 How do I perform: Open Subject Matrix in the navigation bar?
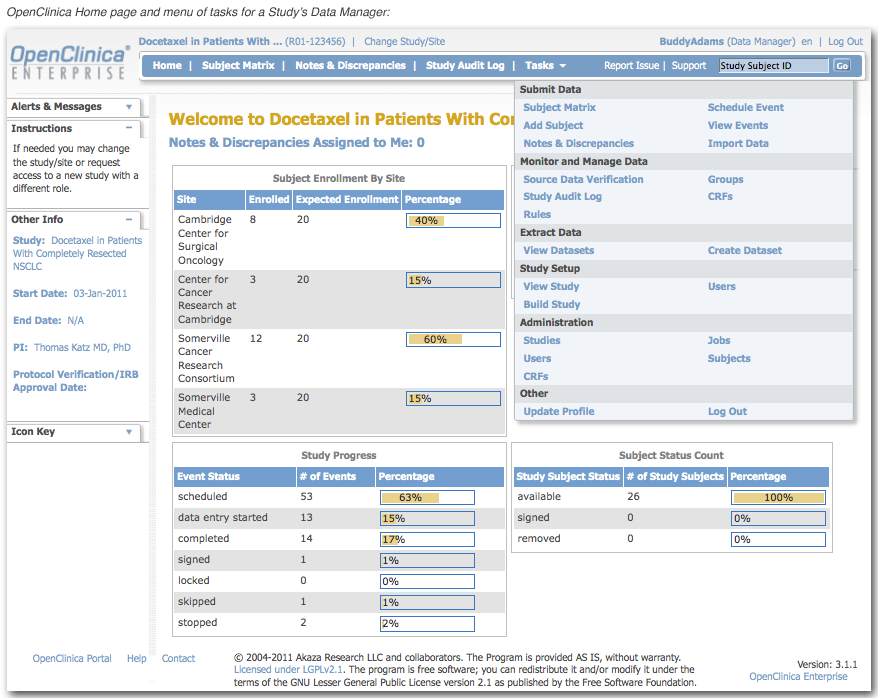click(x=238, y=66)
